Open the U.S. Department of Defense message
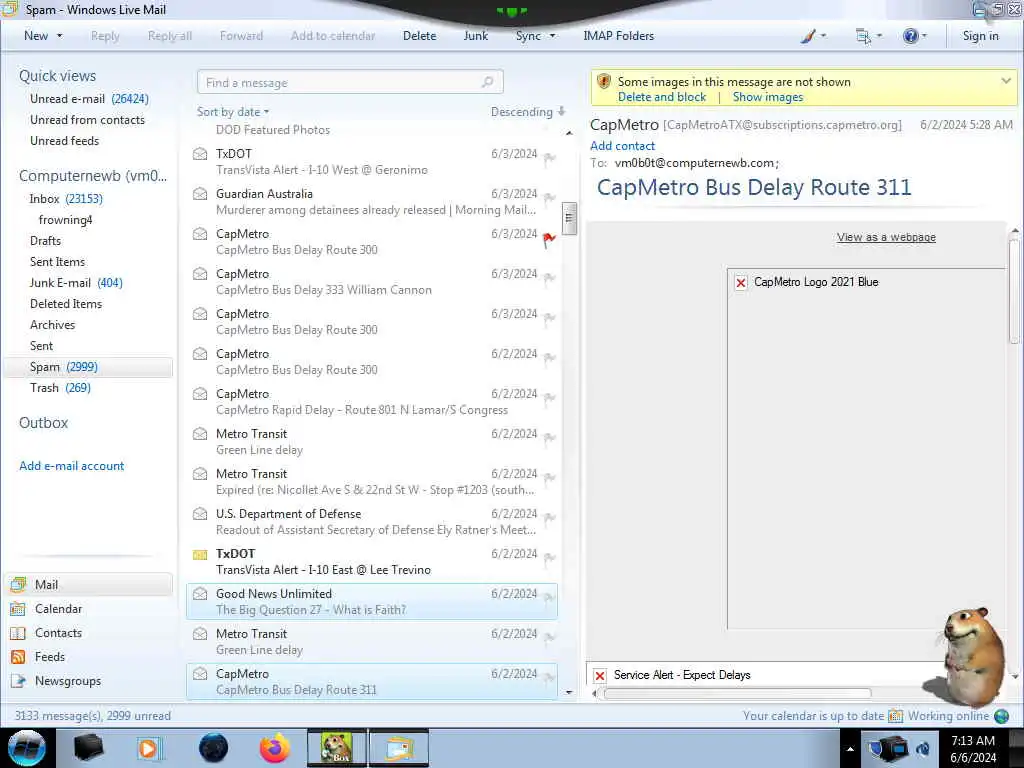Image resolution: width=1024 pixels, height=768 pixels. pos(372,521)
